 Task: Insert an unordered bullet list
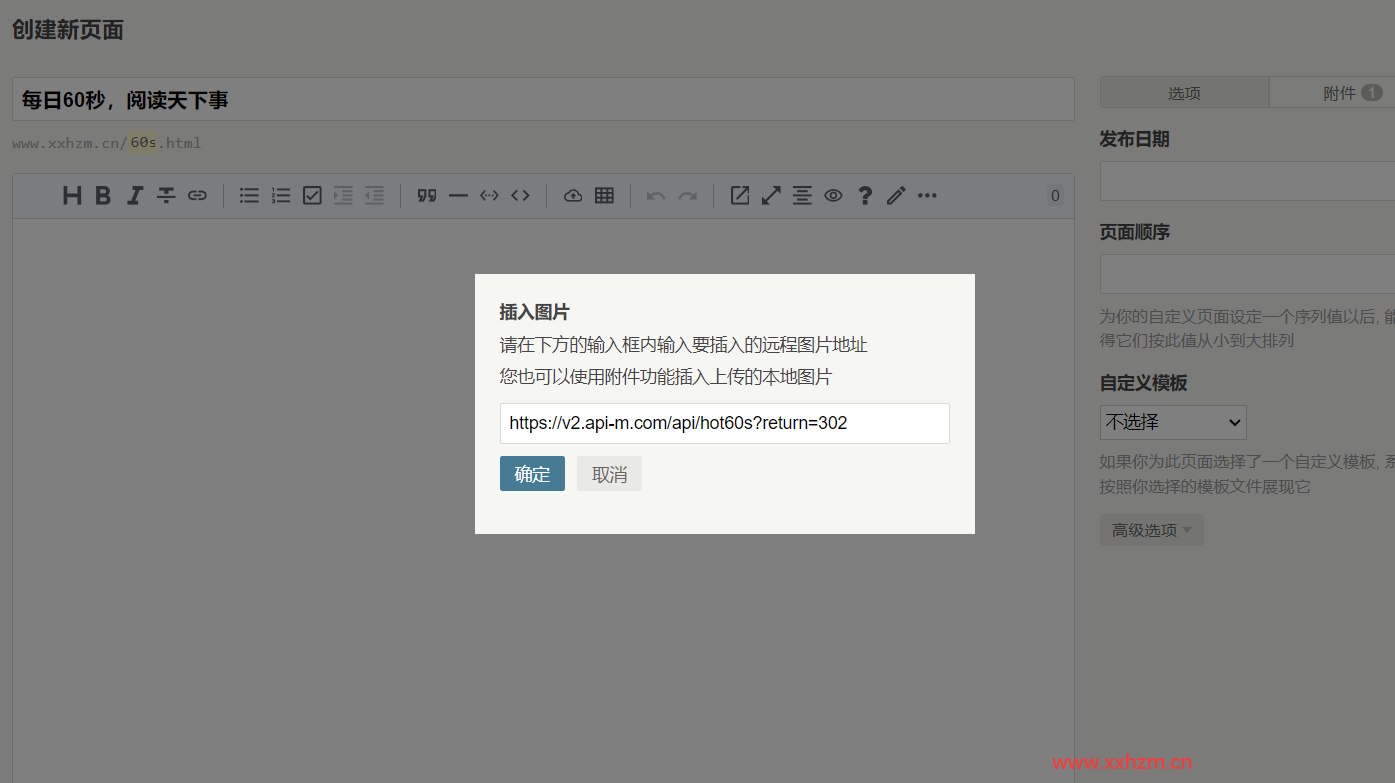point(250,196)
